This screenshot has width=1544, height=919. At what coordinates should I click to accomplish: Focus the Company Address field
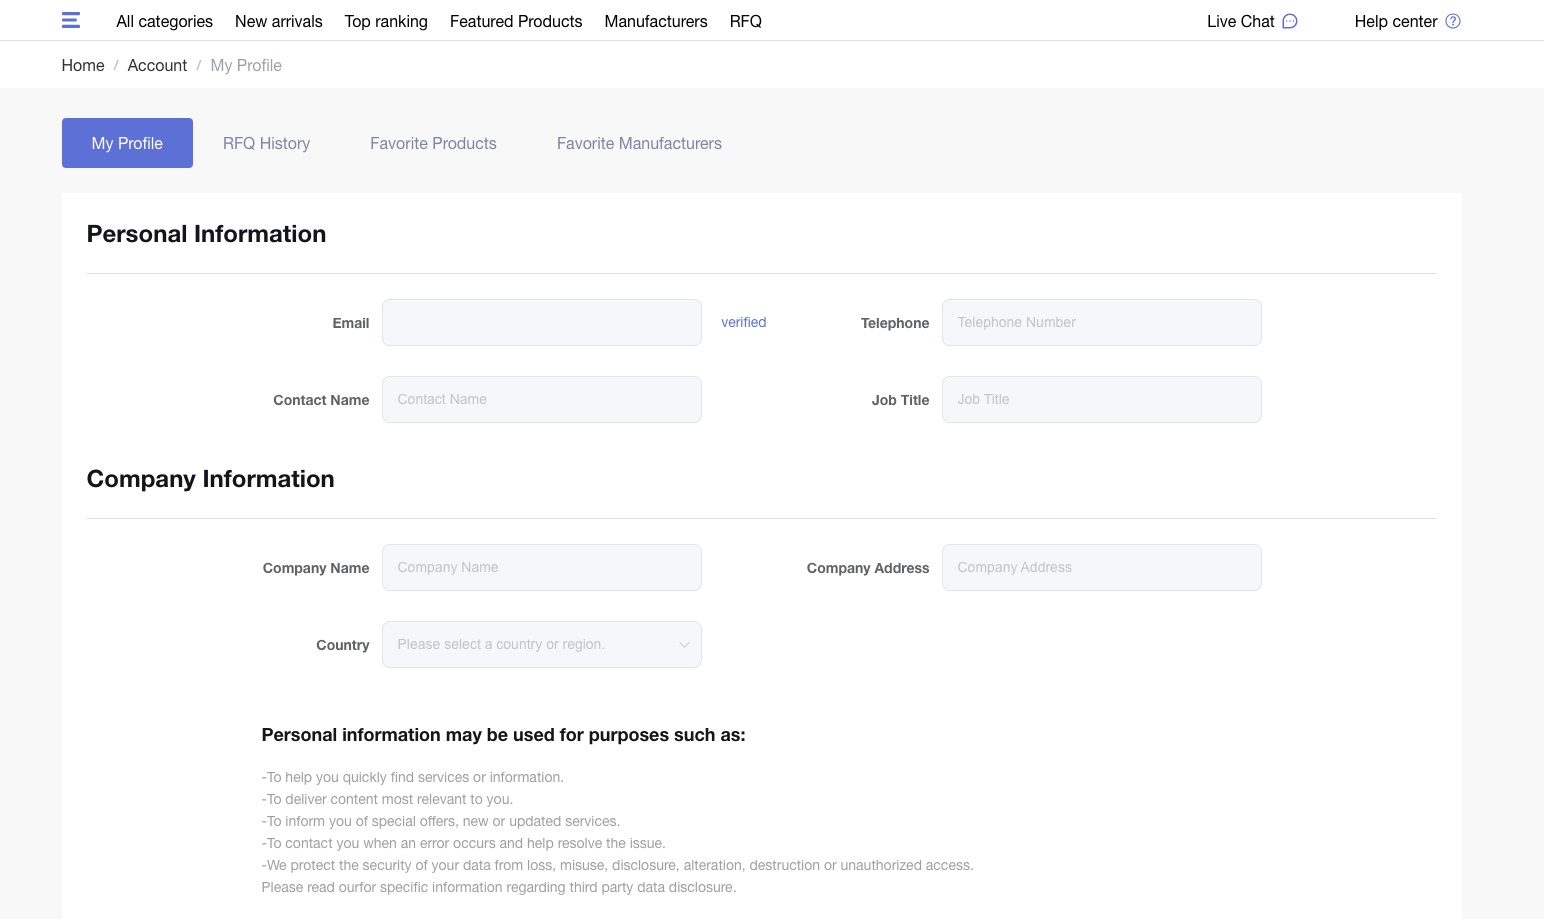tap(1102, 567)
